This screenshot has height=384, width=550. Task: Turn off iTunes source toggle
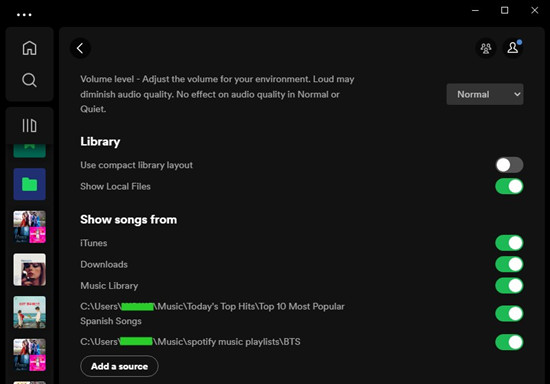click(509, 243)
